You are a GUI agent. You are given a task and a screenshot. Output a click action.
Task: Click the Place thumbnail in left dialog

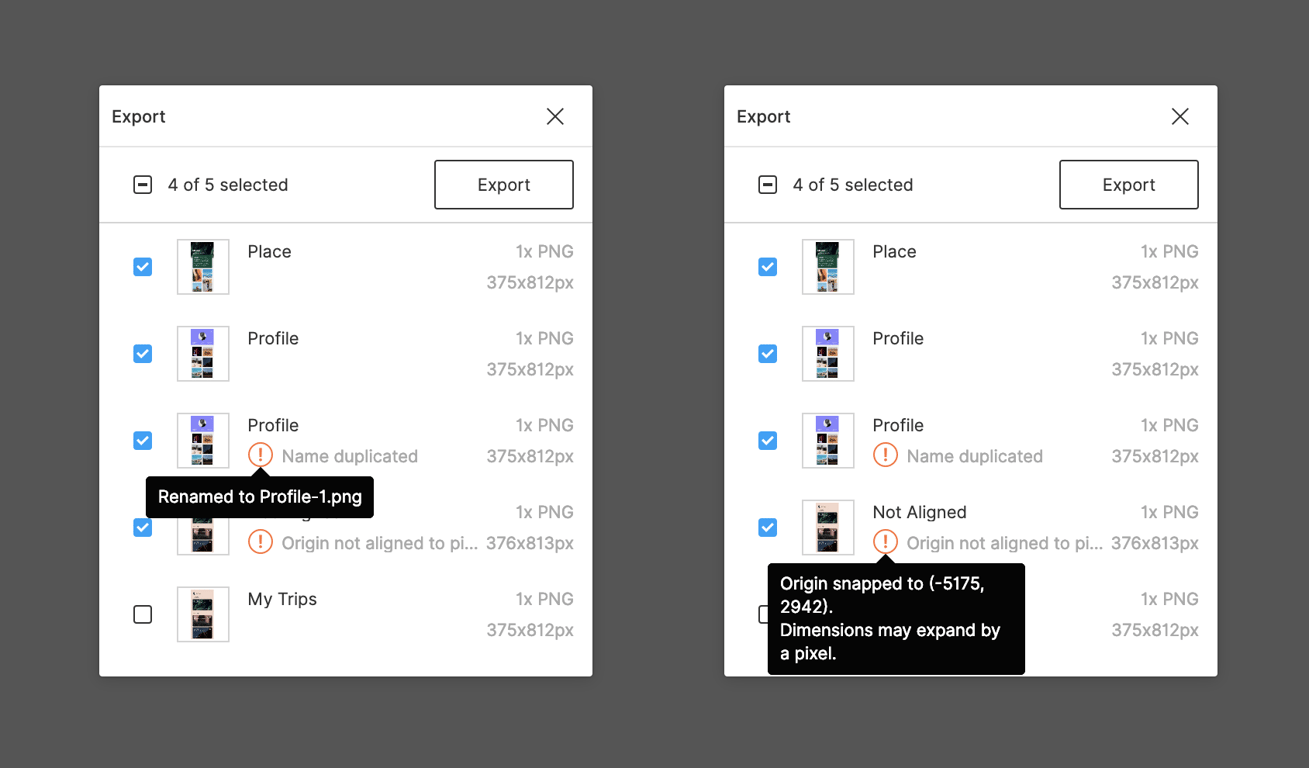click(203, 267)
